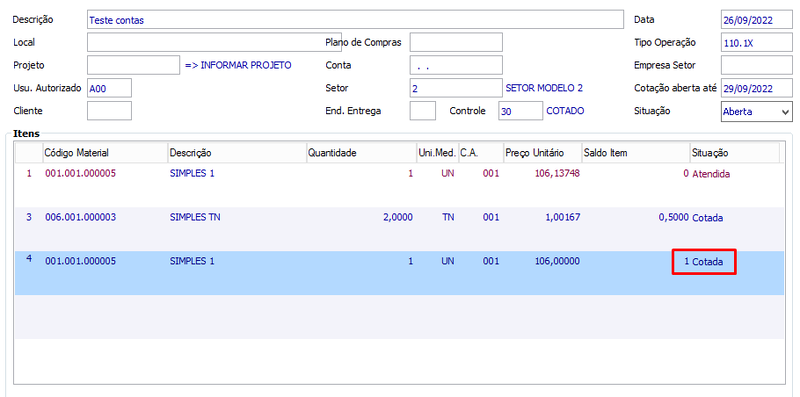This screenshot has width=800, height=397.
Task: Click unit price 106,13748
Action: [x=557, y=173]
